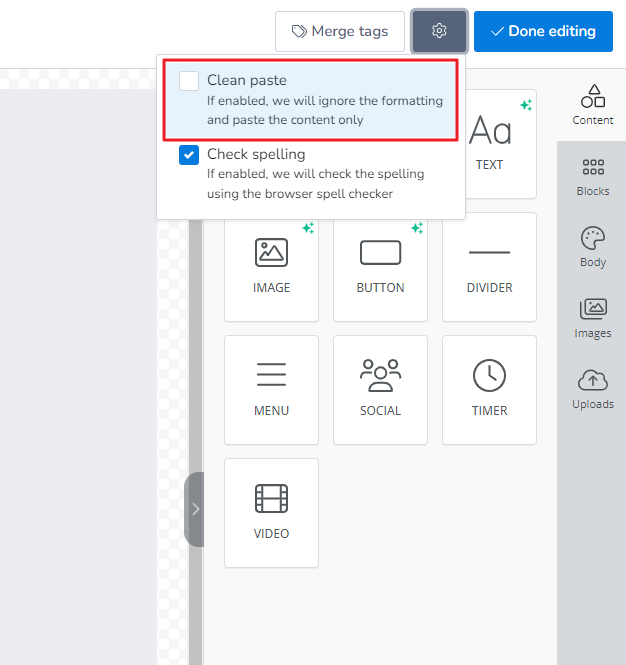Screen dimensions: 626x665
Task: Go to the Uploads tab
Action: [x=593, y=389]
